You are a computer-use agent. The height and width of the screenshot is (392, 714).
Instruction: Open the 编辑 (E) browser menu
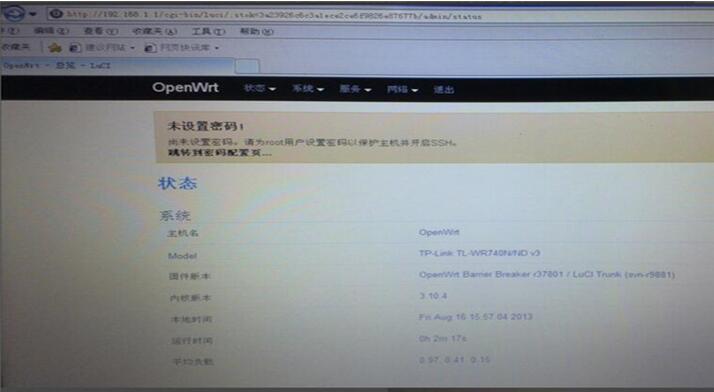[51, 31]
